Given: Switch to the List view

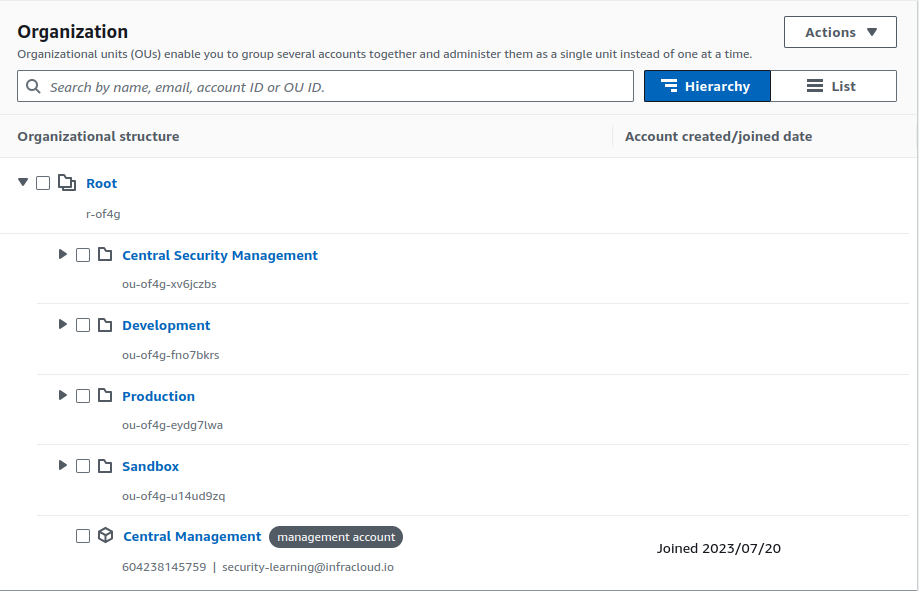Looking at the screenshot, I should [x=832, y=87].
